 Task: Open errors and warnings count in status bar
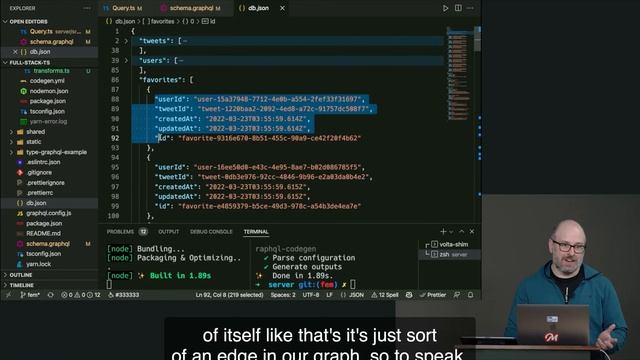(80, 295)
